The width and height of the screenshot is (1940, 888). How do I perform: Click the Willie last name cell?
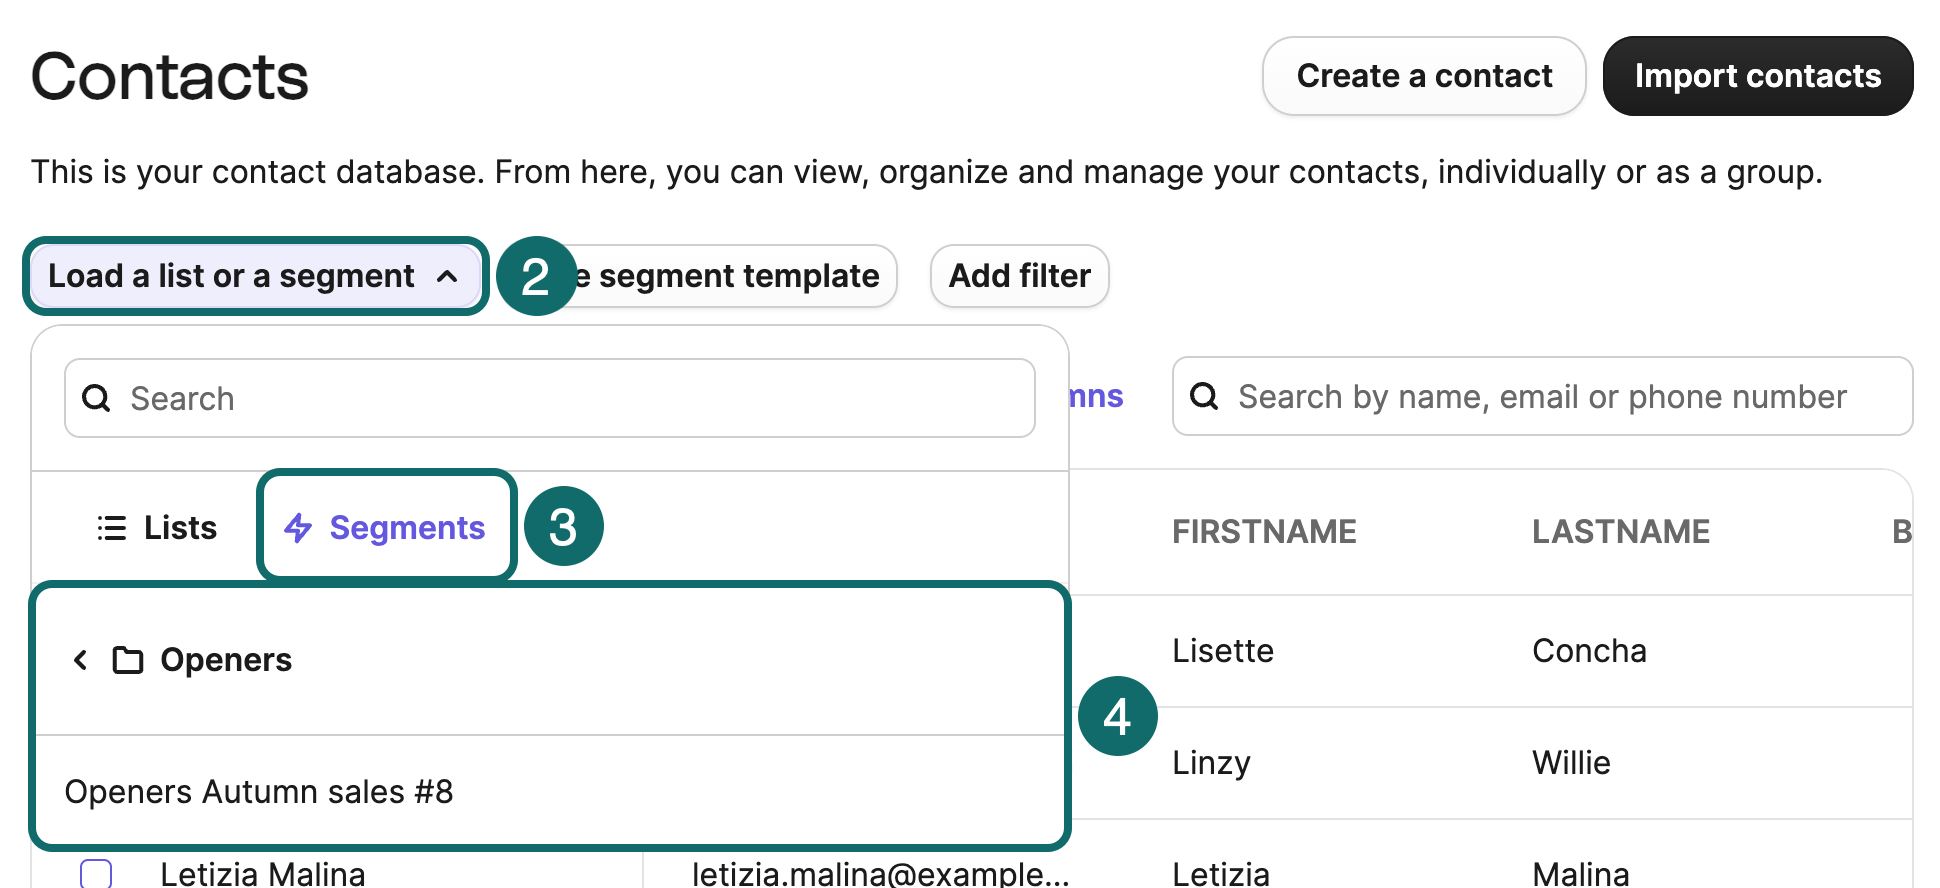1571,763
